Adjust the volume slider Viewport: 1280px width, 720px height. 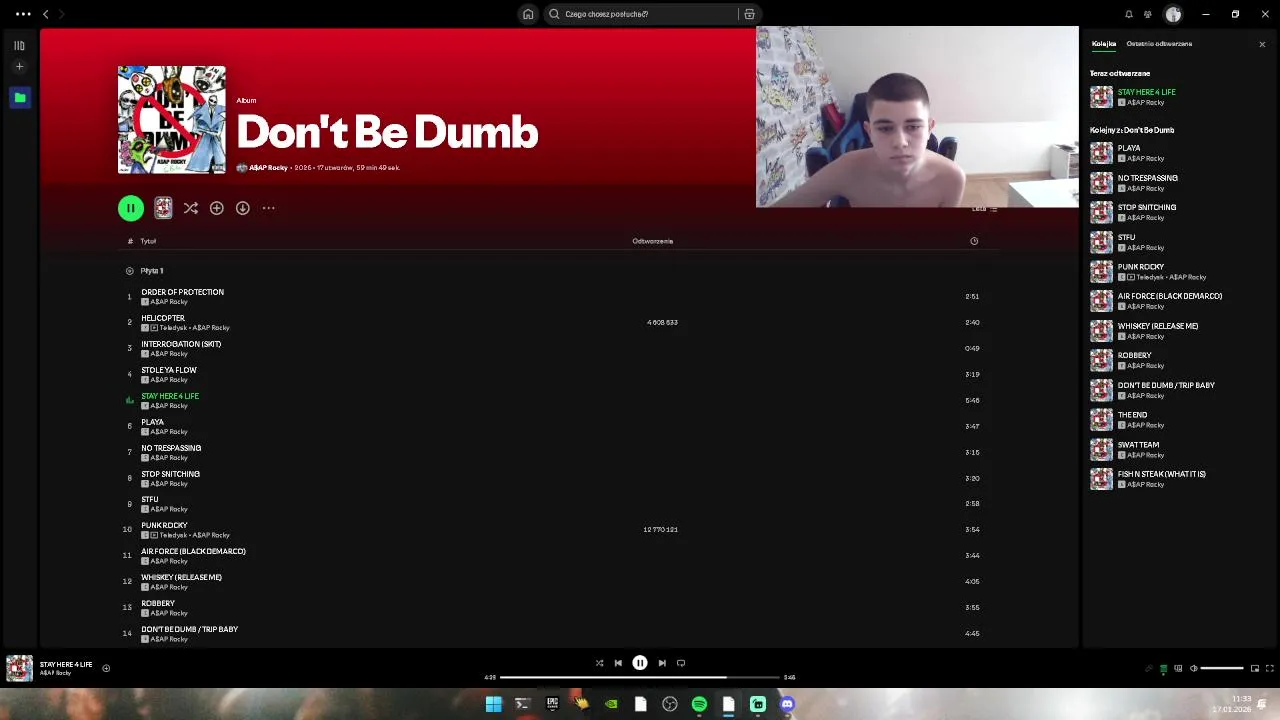(x=1222, y=668)
